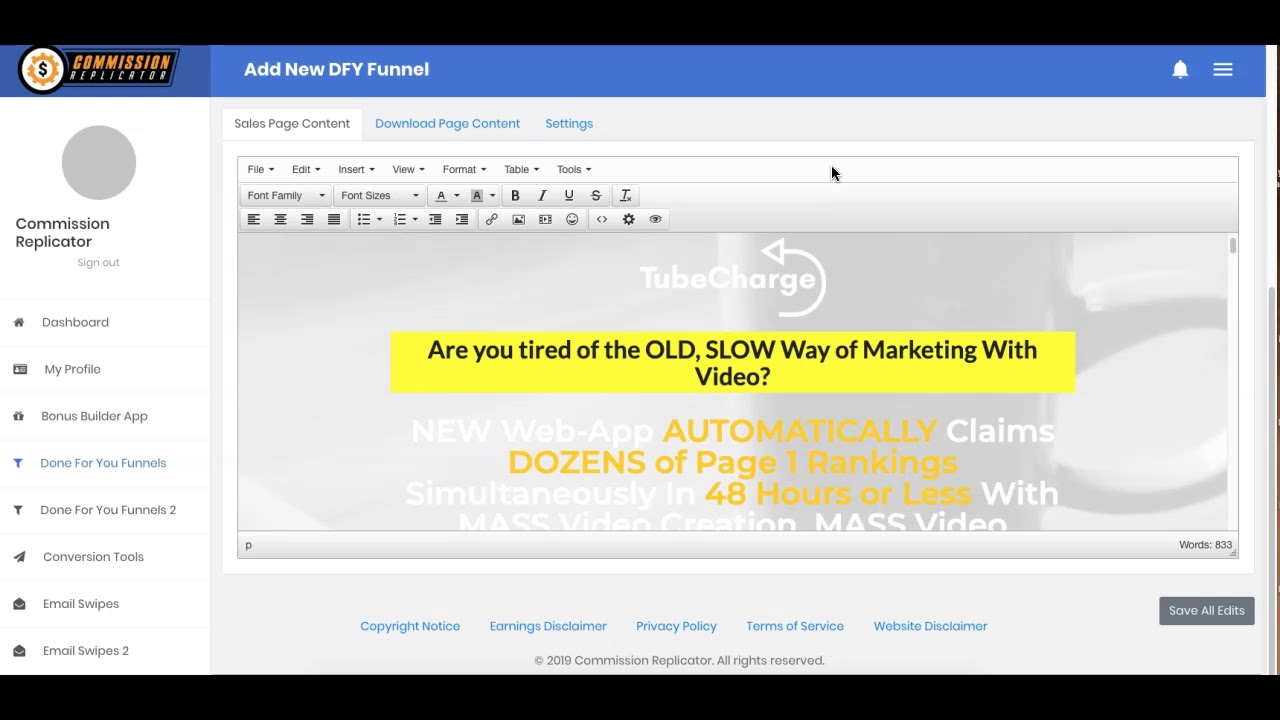1280x720 pixels.
Task: Toggle the hamburger menu icon
Action: coord(1223,69)
